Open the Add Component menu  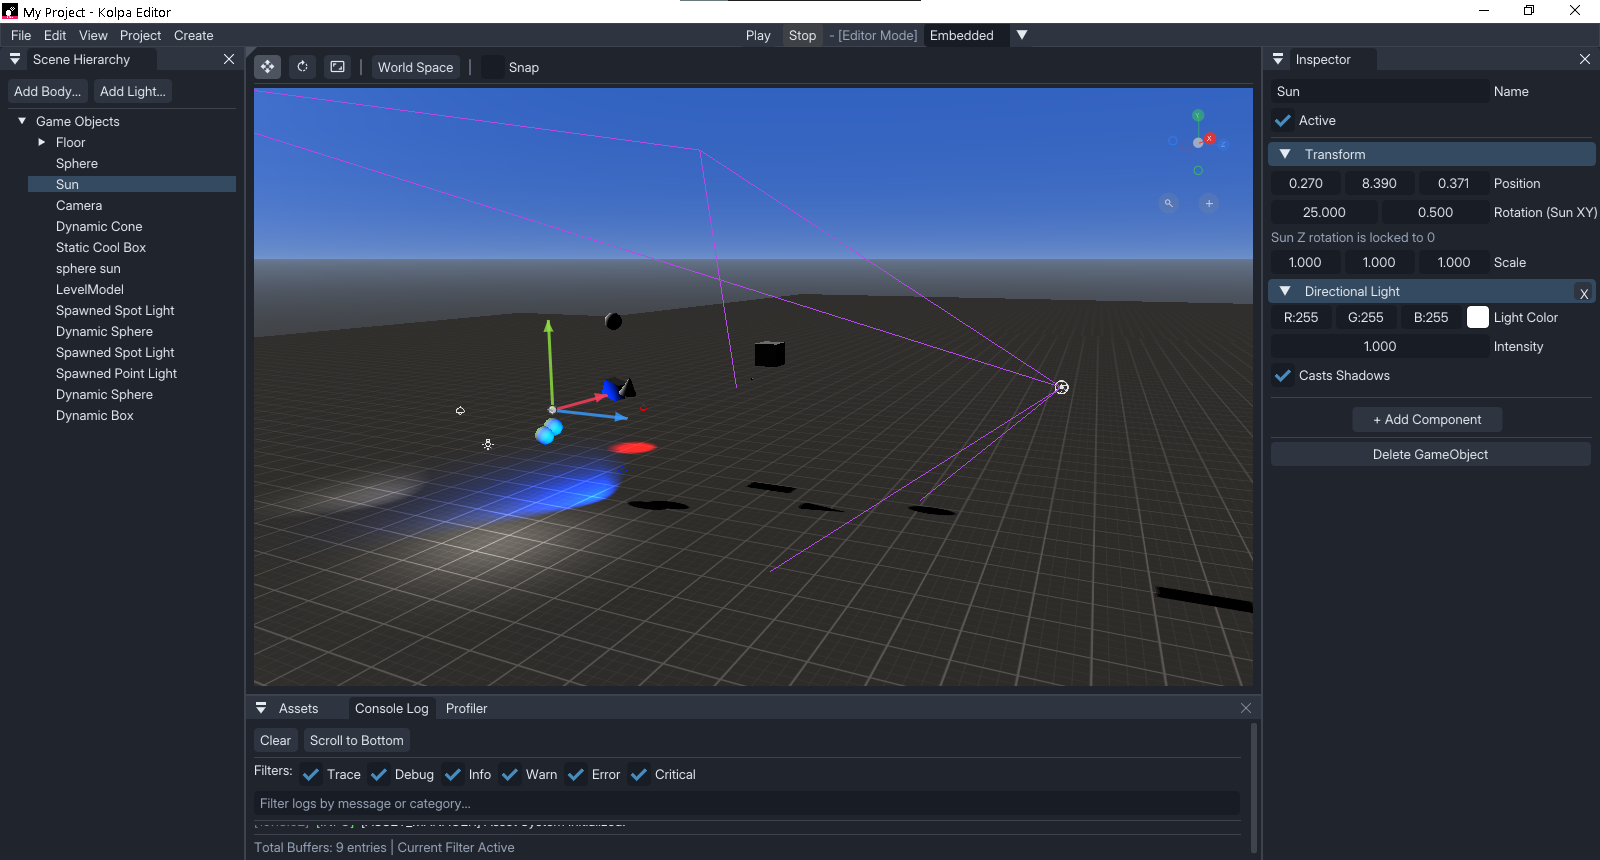pyautogui.click(x=1427, y=419)
